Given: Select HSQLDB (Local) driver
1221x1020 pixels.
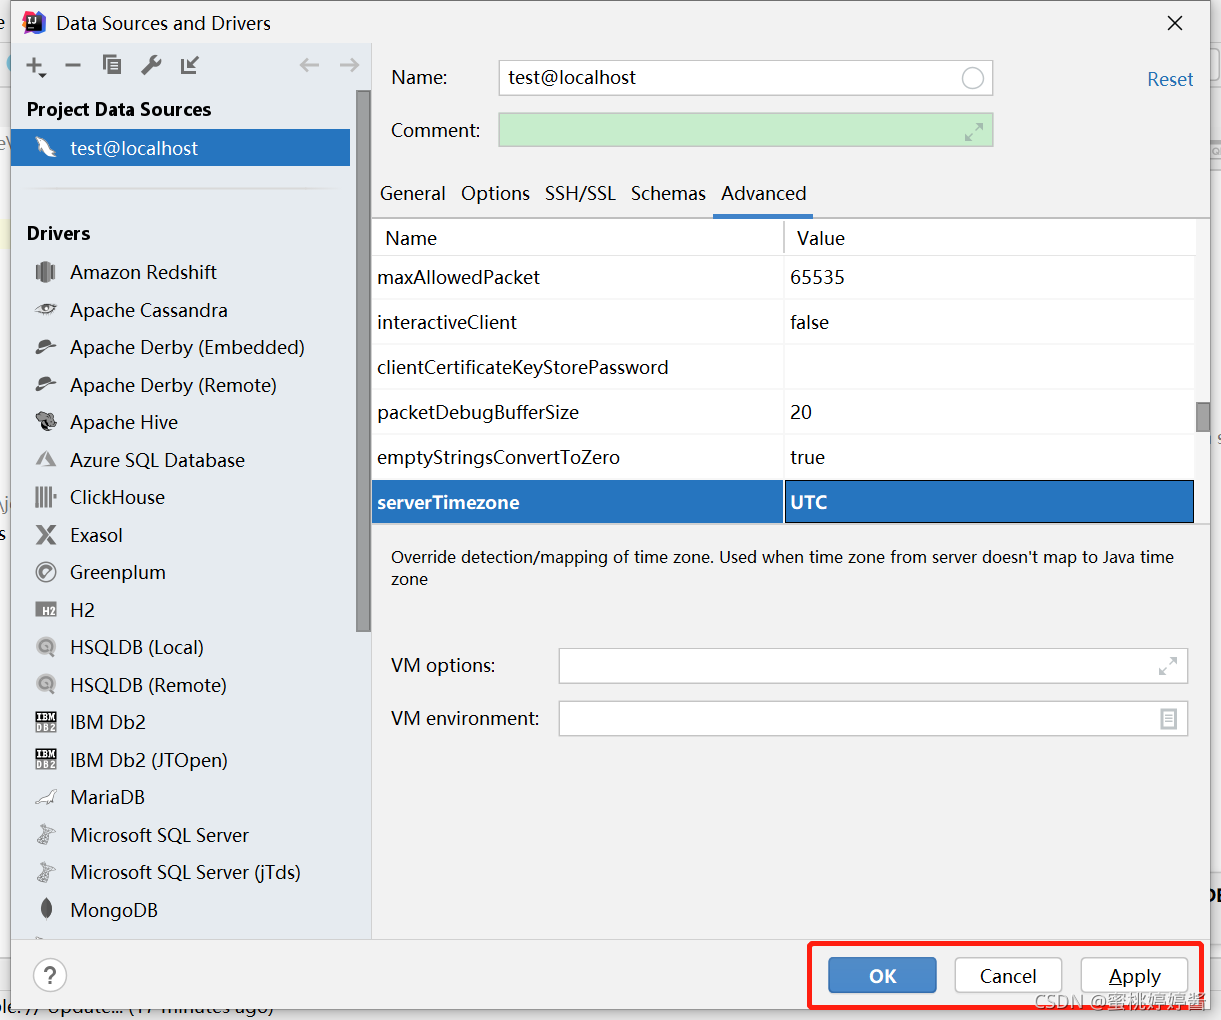Looking at the screenshot, I should tap(137, 647).
